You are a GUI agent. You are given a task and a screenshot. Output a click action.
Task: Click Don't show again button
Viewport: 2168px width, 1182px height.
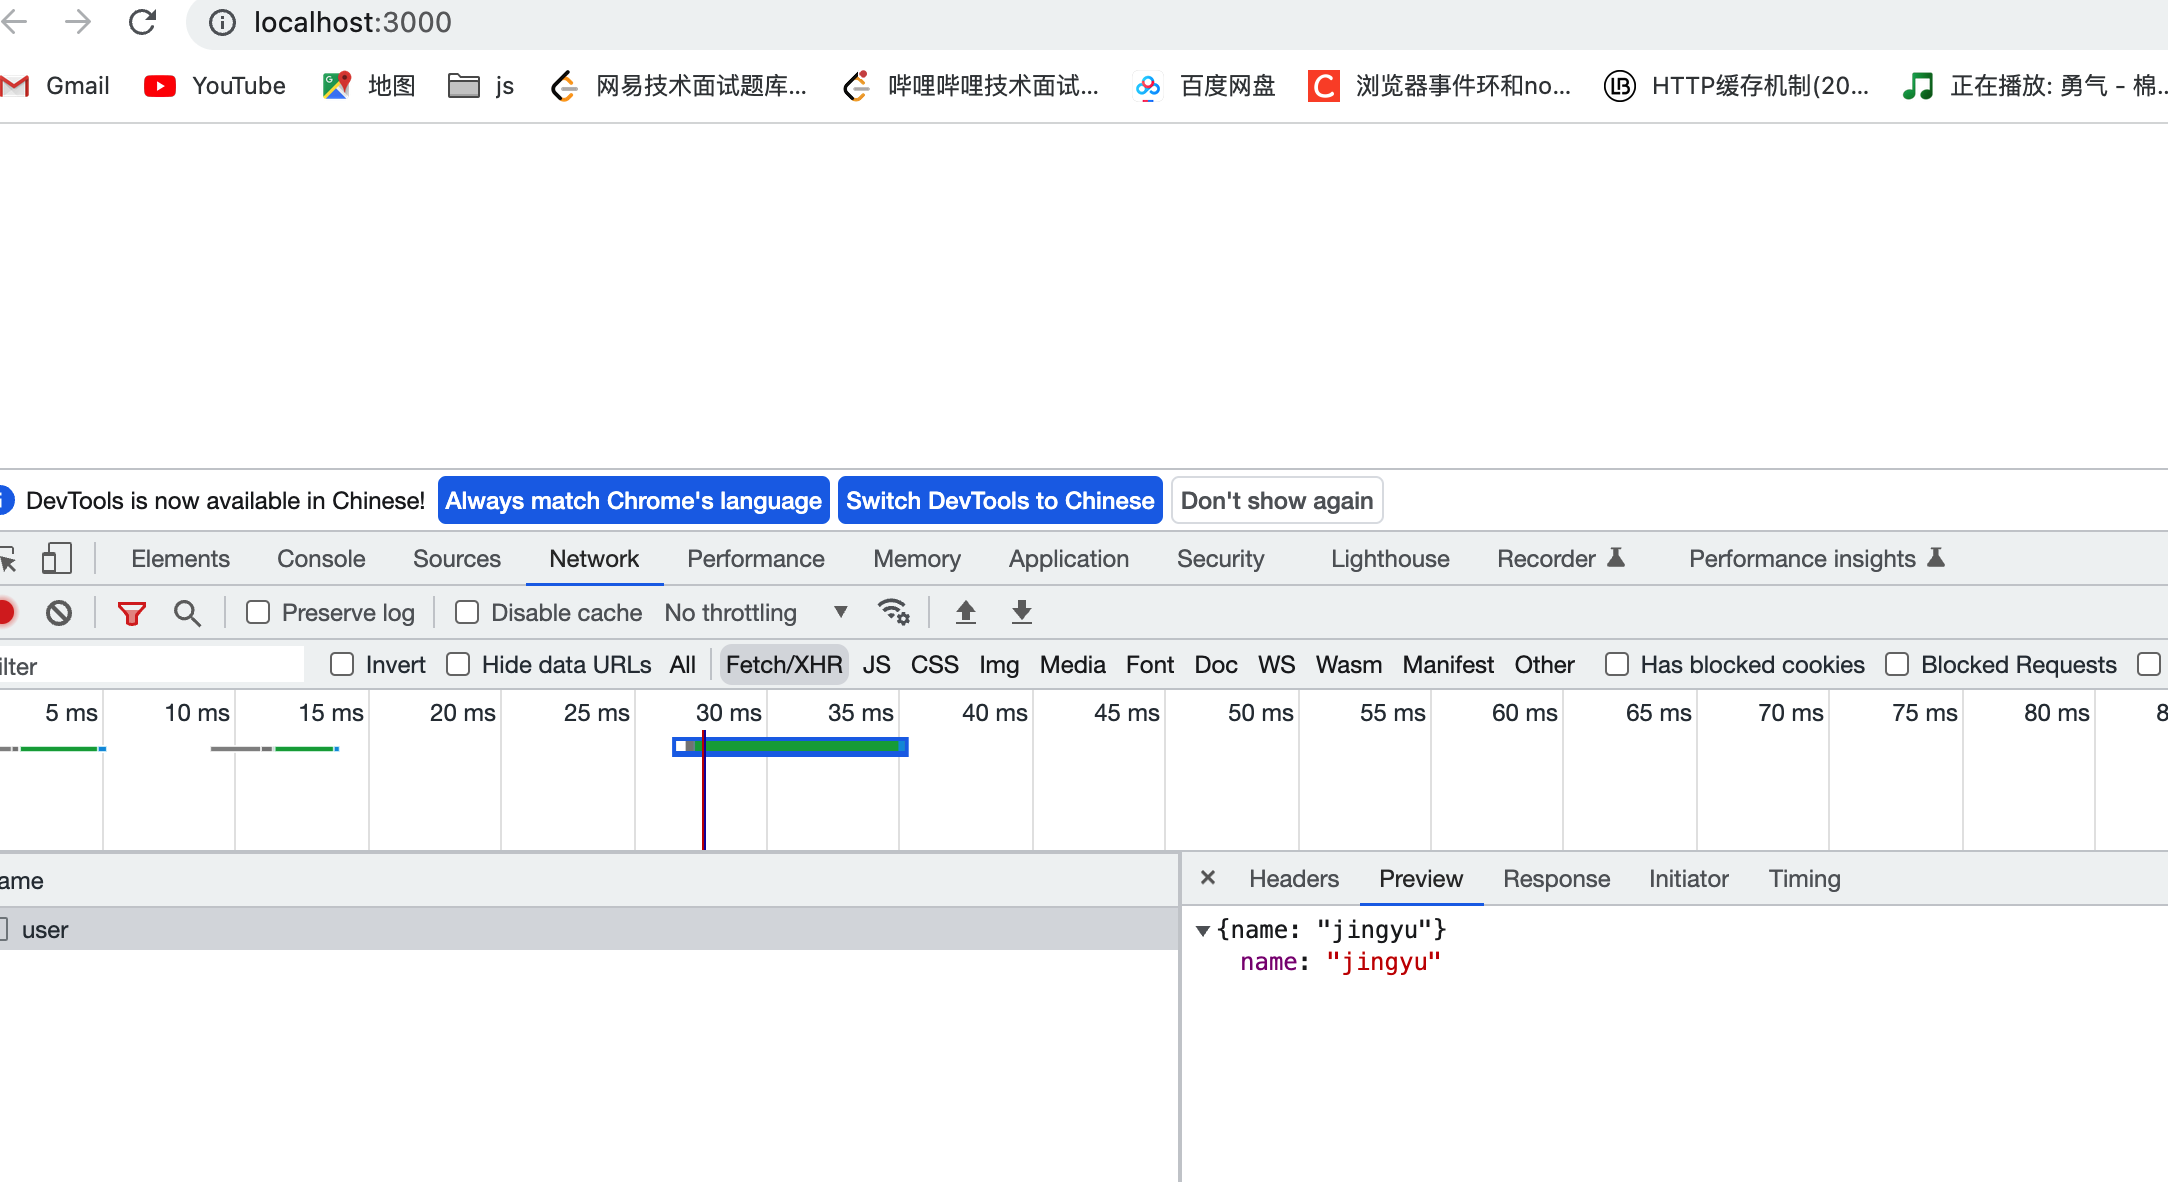point(1276,501)
